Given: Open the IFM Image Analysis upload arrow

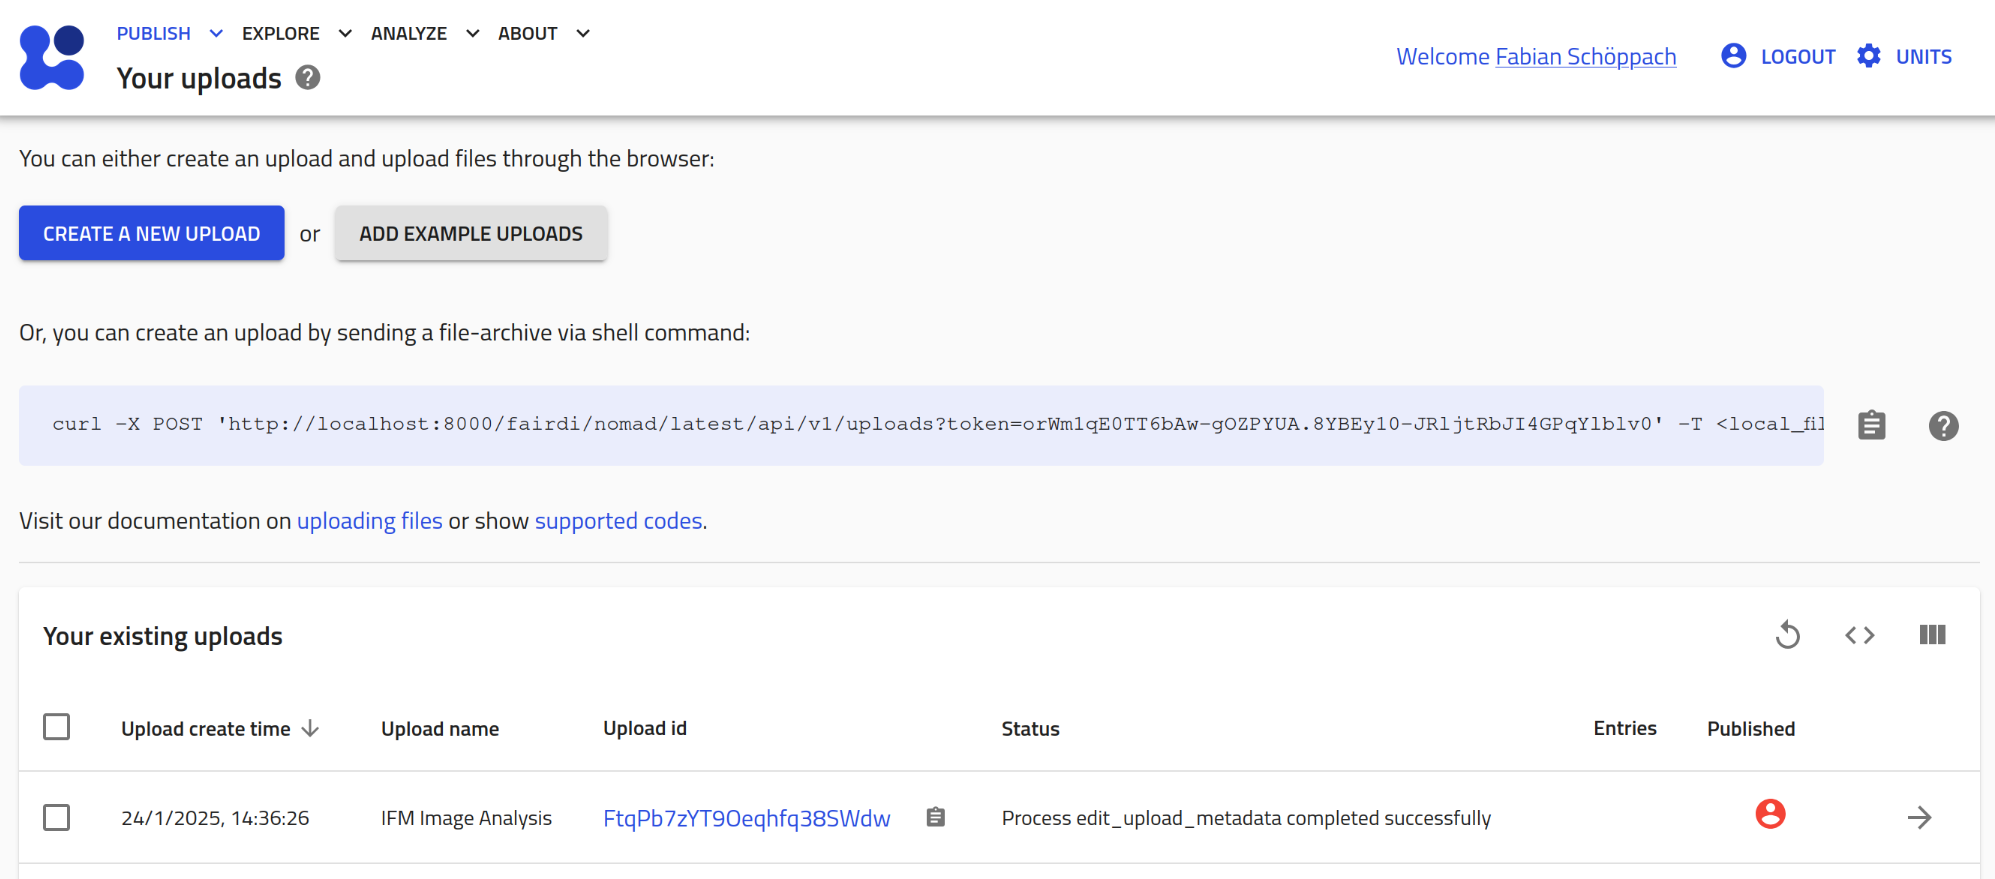Looking at the screenshot, I should click(x=1919, y=818).
